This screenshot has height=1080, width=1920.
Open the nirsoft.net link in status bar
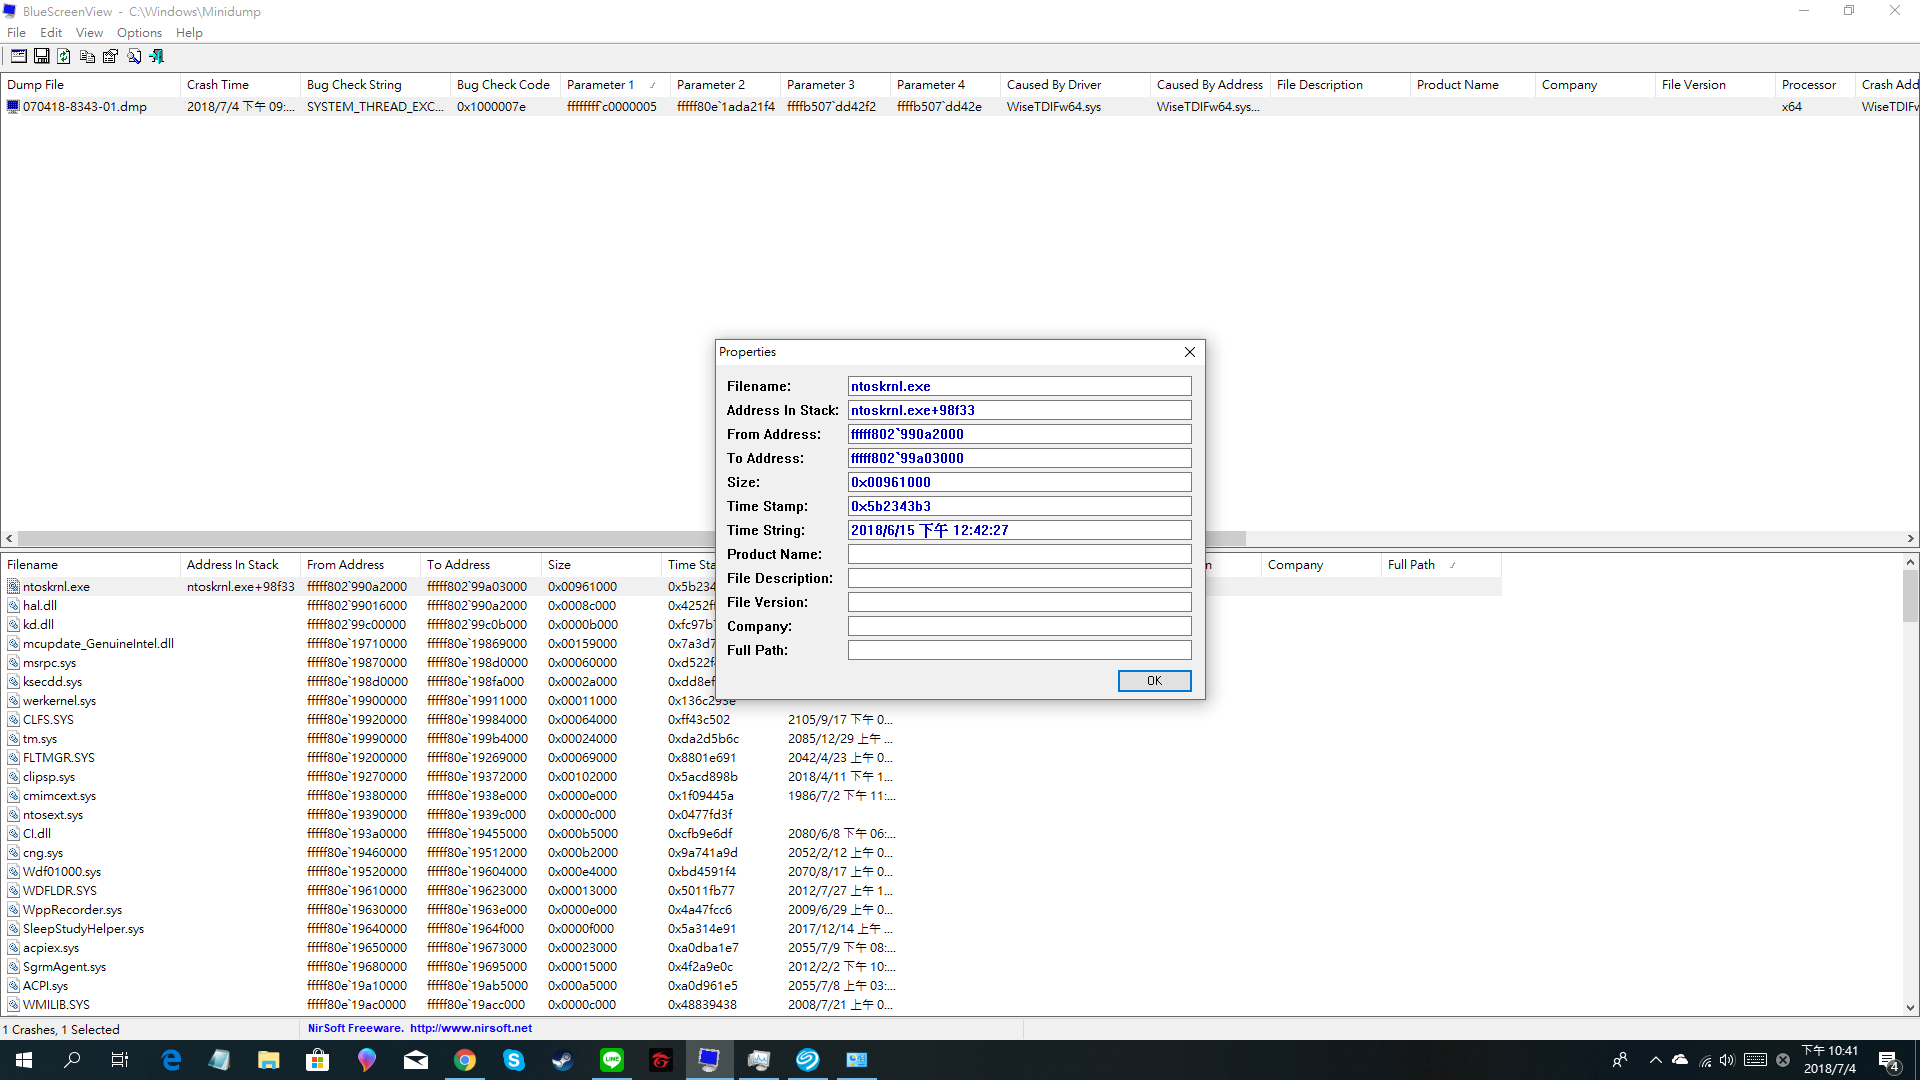click(470, 1028)
